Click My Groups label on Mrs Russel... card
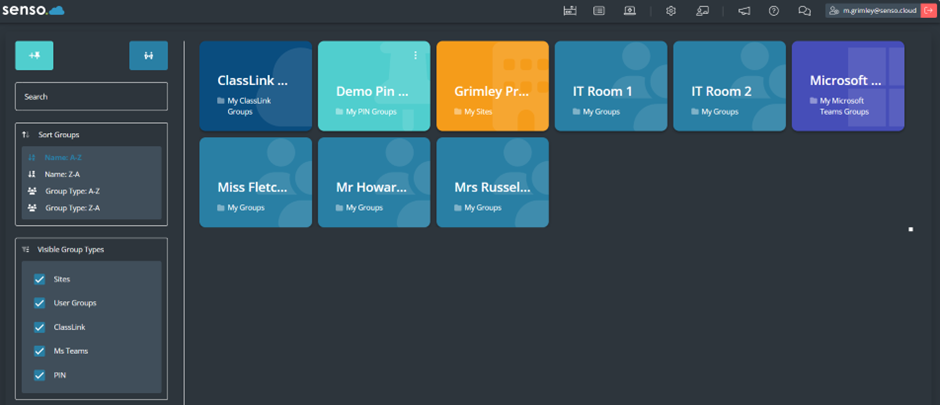The height and width of the screenshot is (405, 940). click(483, 208)
